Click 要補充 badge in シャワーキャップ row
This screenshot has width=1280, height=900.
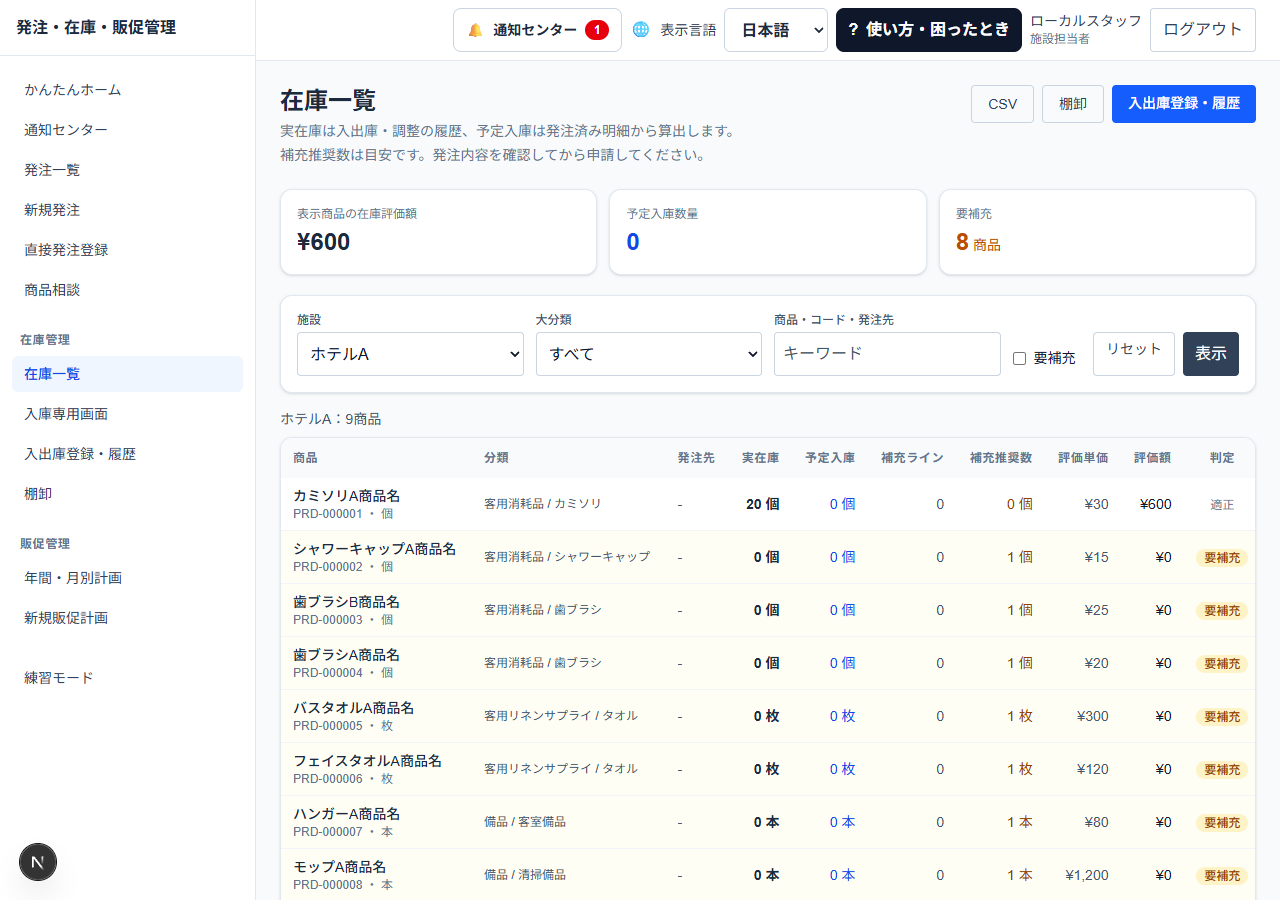coord(1222,558)
